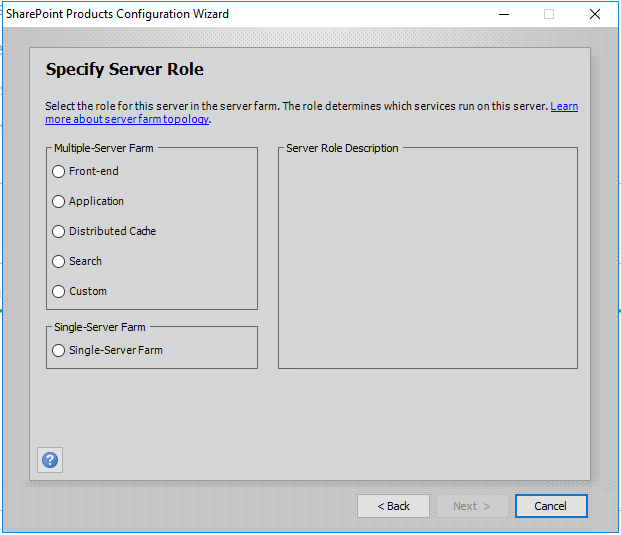Screen dimensions: 621x535
Task: Open the blue help question mark icon
Action: tap(50, 460)
